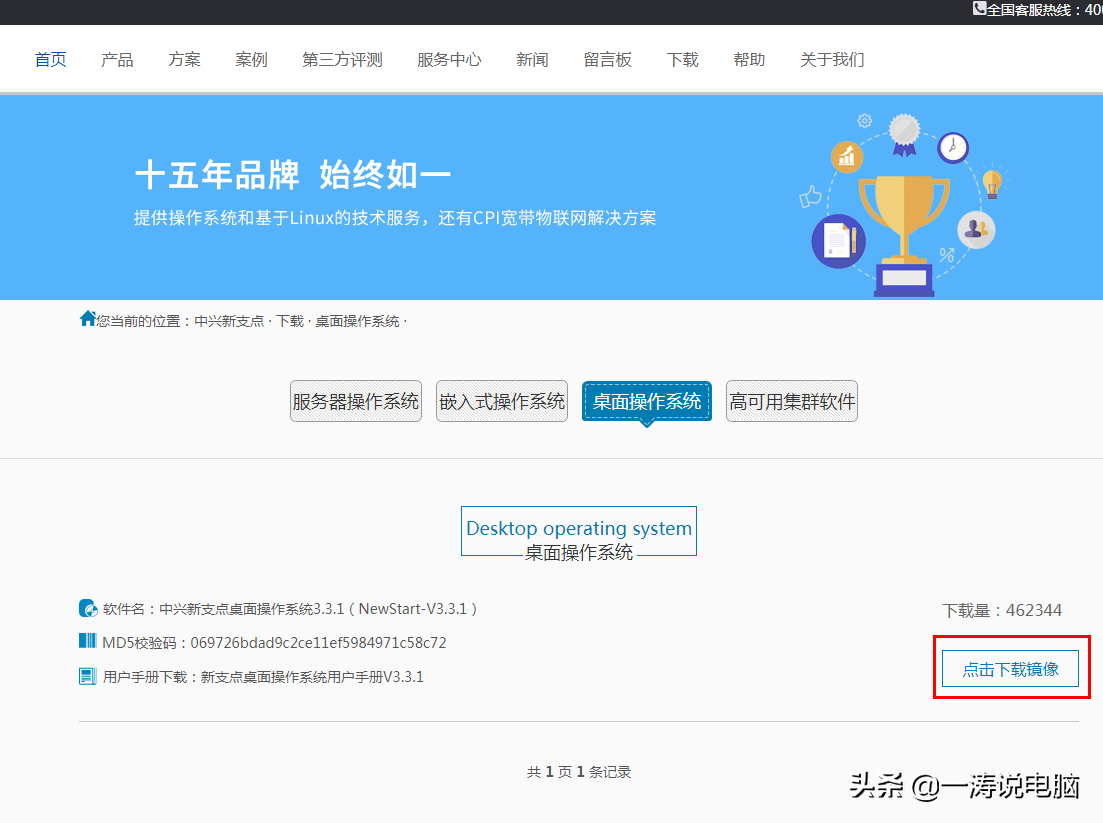
Task: Click the 下载量：462344 text
Action: coord(1002,611)
